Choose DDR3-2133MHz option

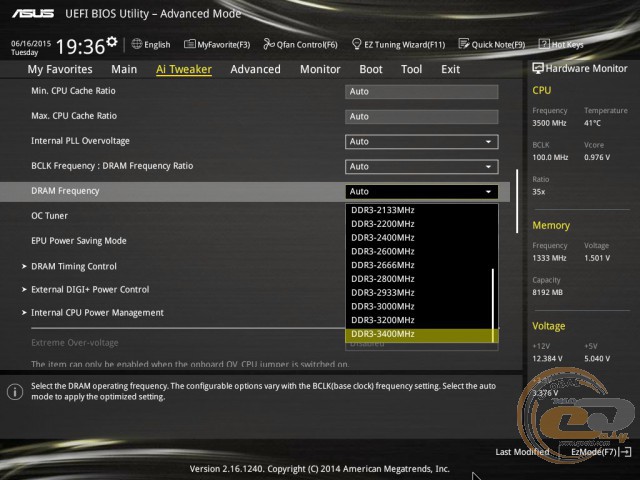coord(419,210)
